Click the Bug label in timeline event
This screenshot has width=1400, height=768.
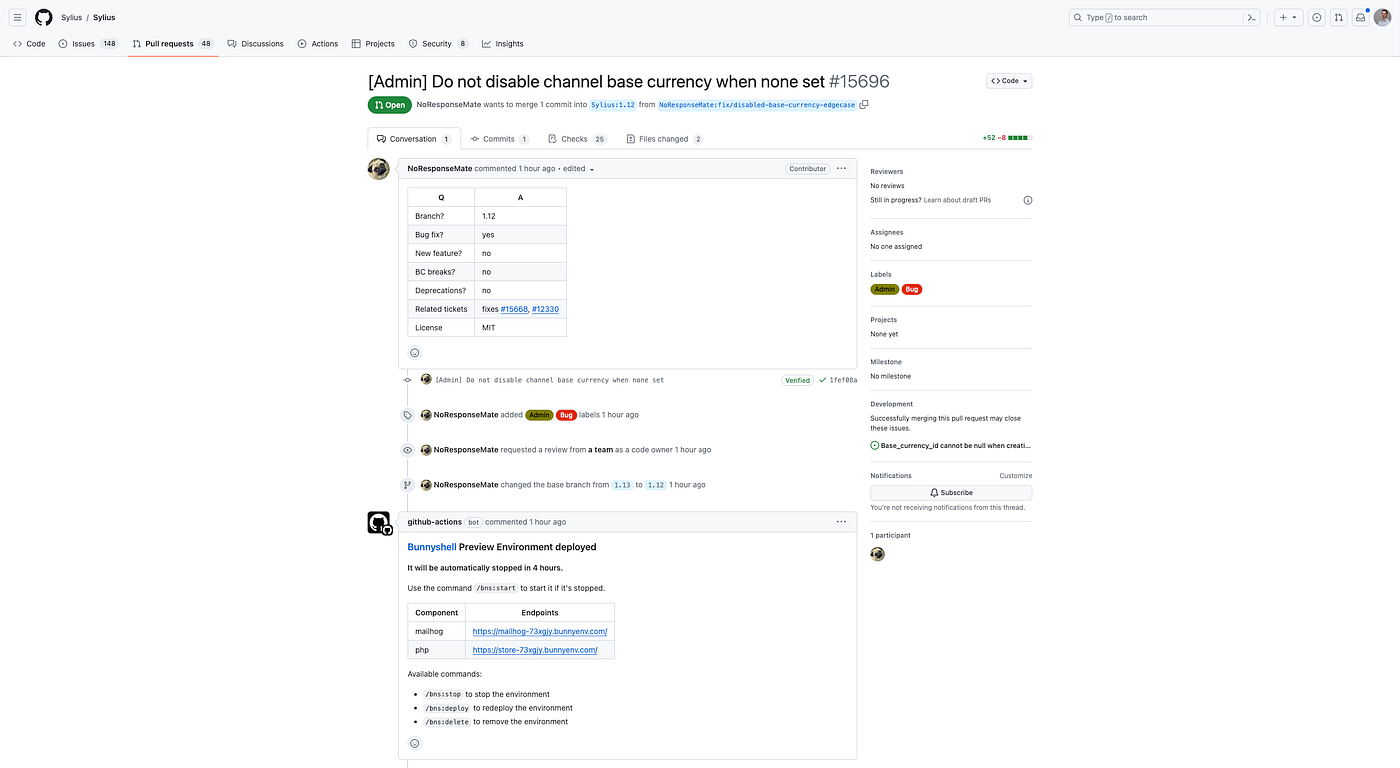(566, 415)
